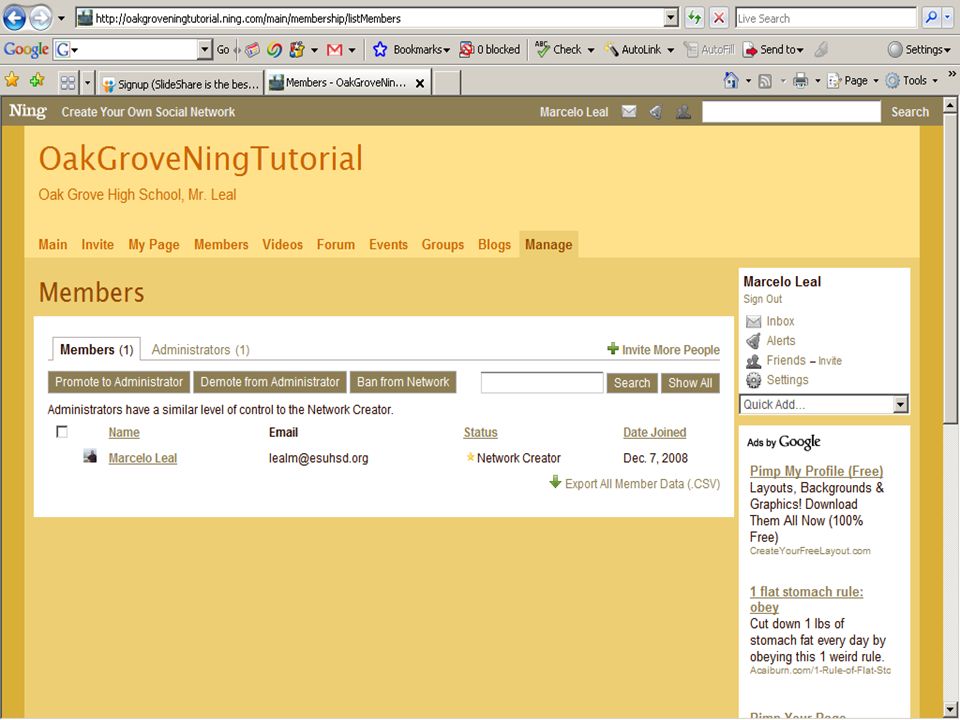Click the Export All Member Data (.CSV) link
Viewport: 960px width, 720px height.
pos(642,484)
